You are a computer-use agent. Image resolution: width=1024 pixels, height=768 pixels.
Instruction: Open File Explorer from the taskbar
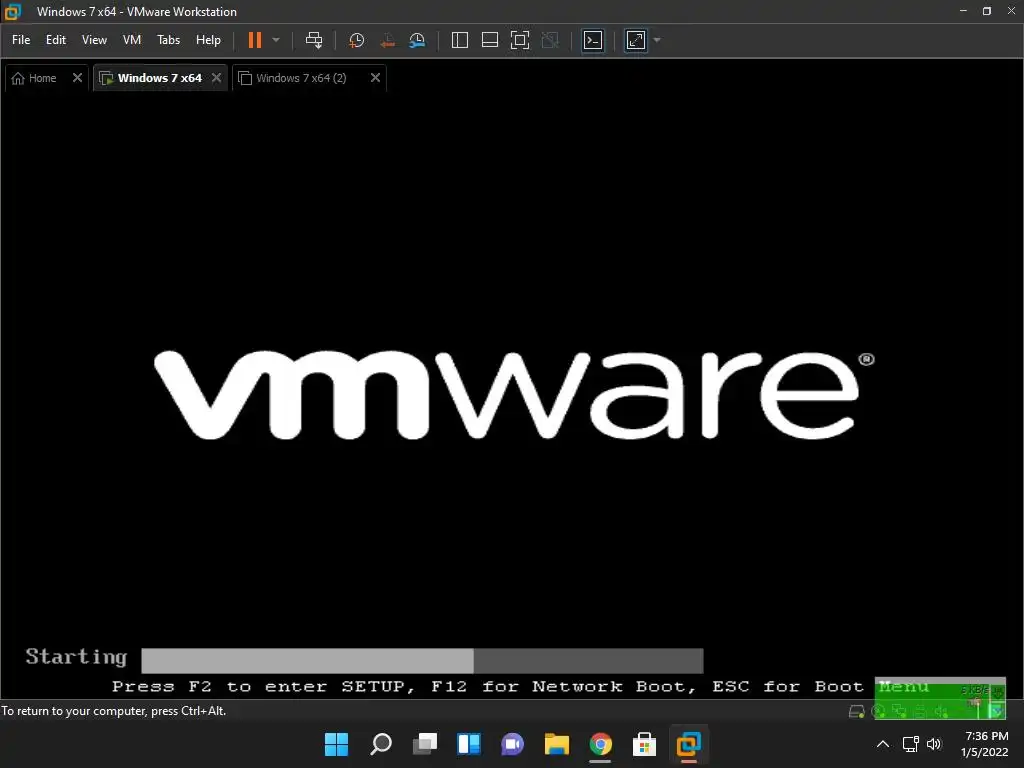coord(557,744)
